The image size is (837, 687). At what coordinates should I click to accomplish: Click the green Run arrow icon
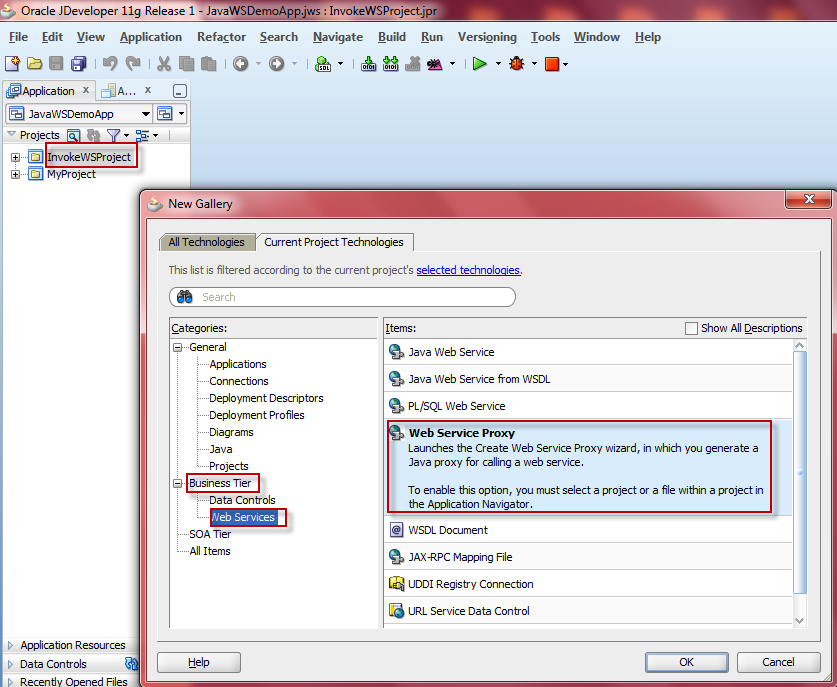tap(480, 64)
